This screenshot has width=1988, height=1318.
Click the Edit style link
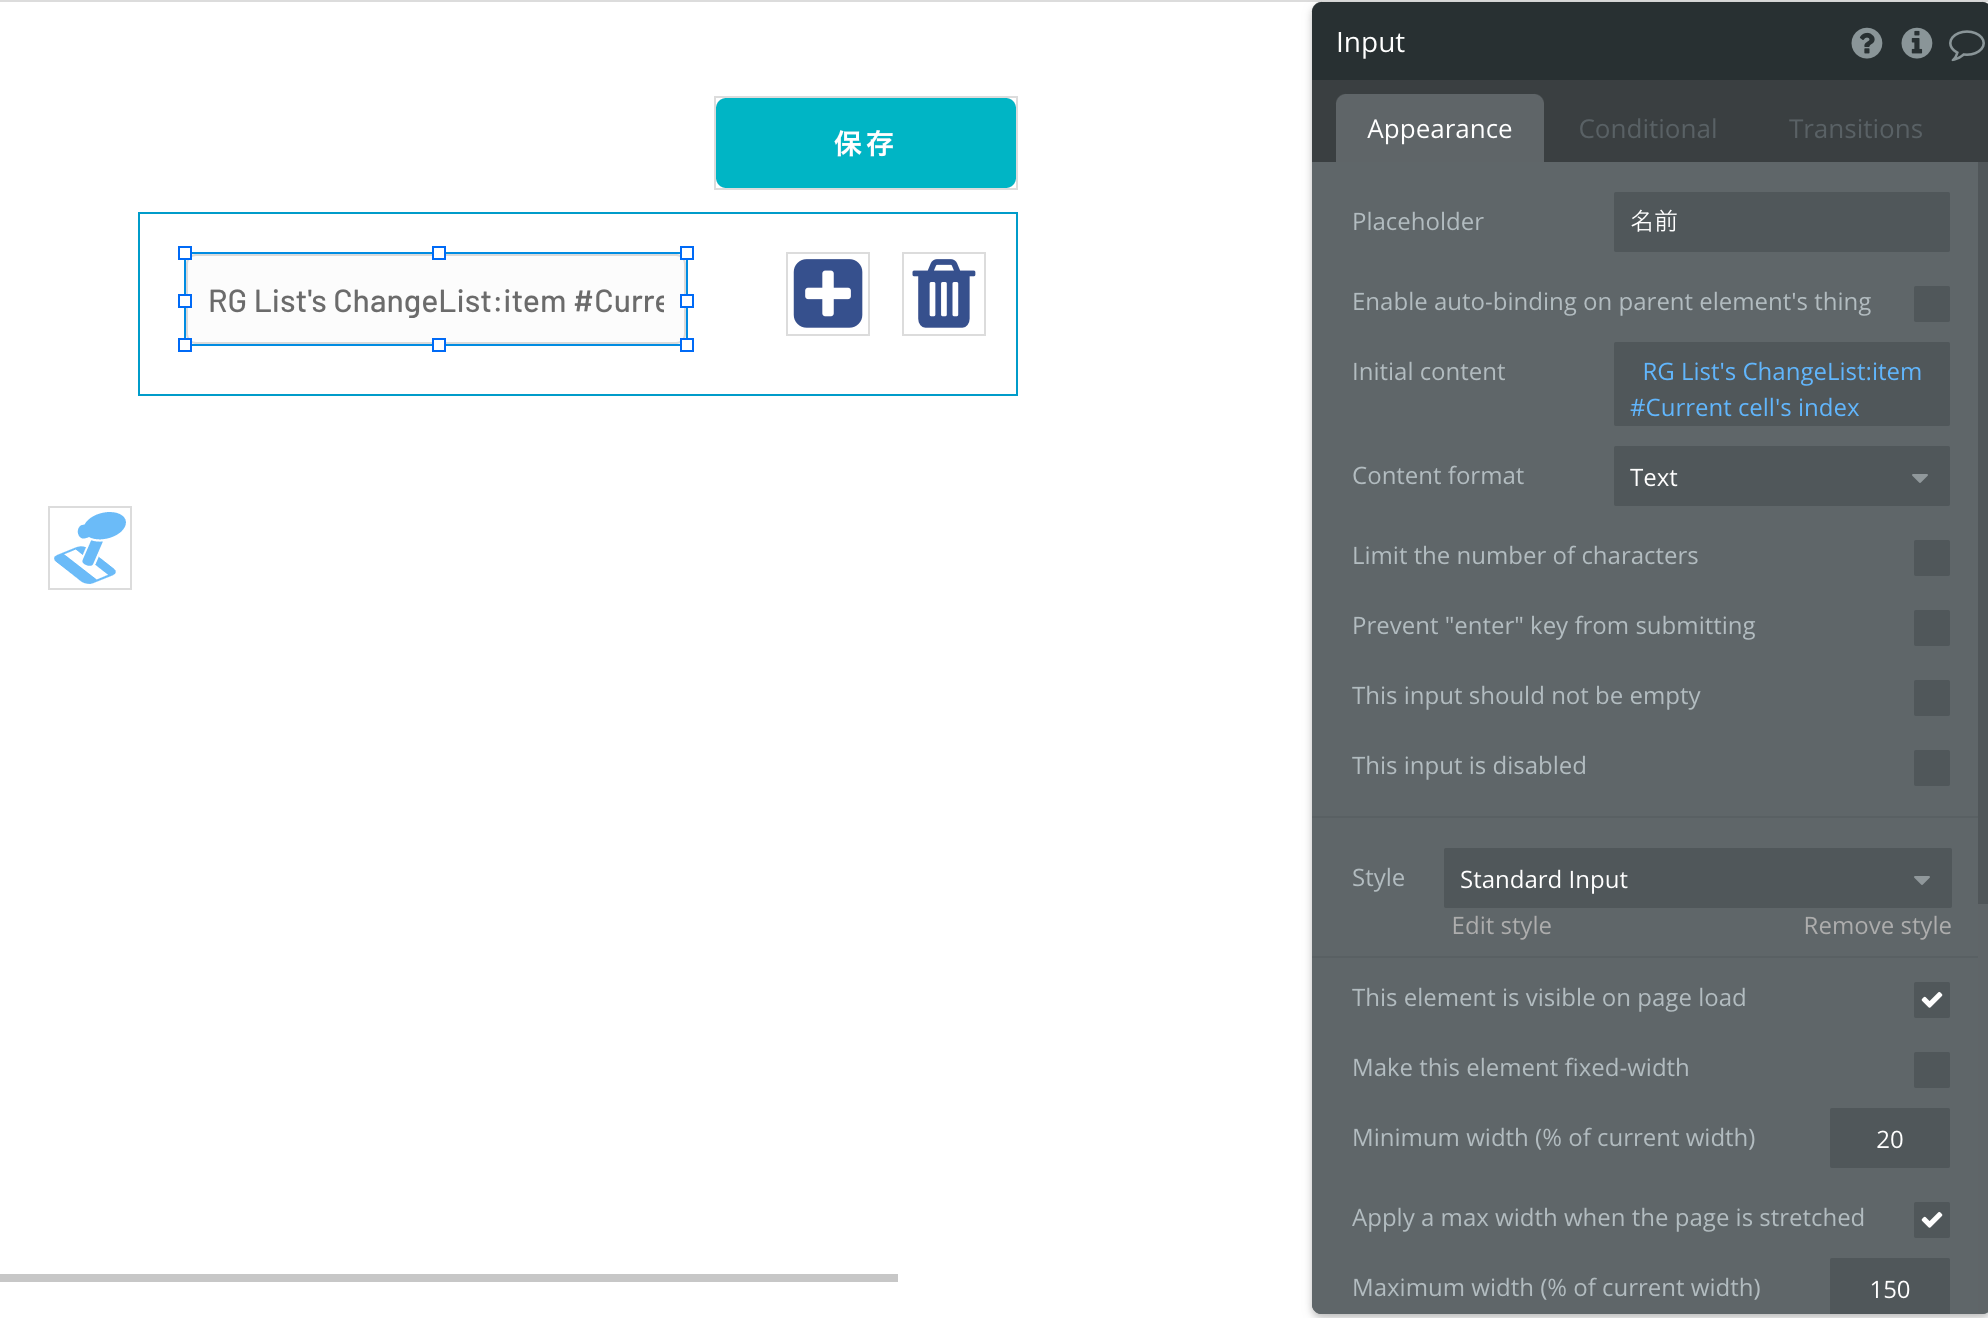1501,926
